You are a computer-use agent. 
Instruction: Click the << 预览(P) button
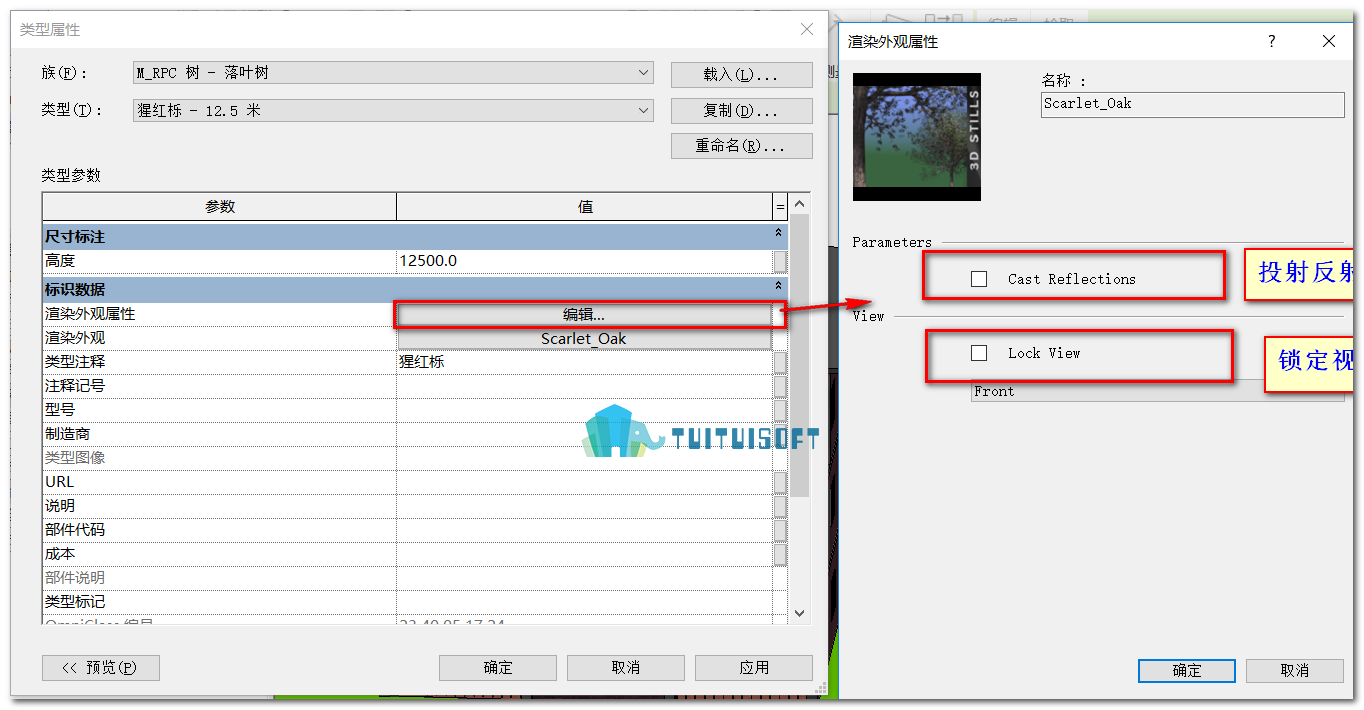click(x=101, y=668)
